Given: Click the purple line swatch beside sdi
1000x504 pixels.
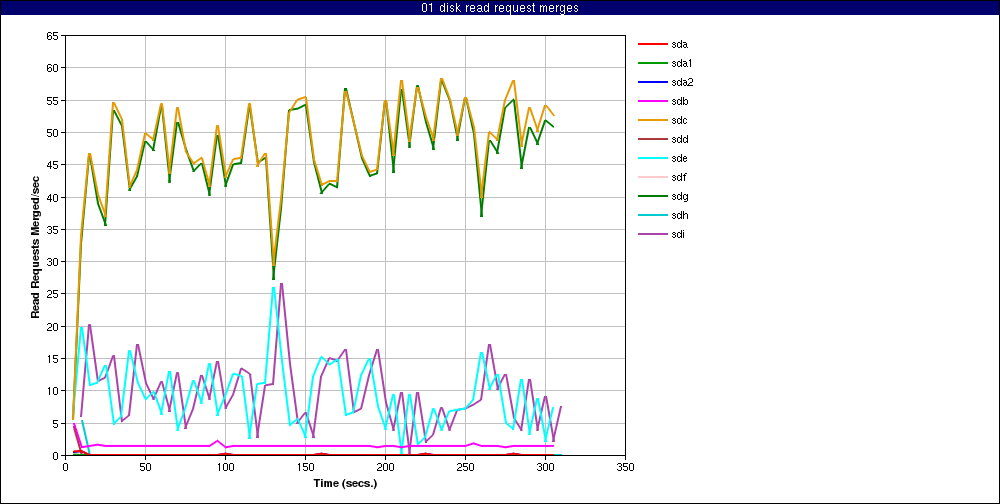Looking at the screenshot, I should tap(651, 234).
